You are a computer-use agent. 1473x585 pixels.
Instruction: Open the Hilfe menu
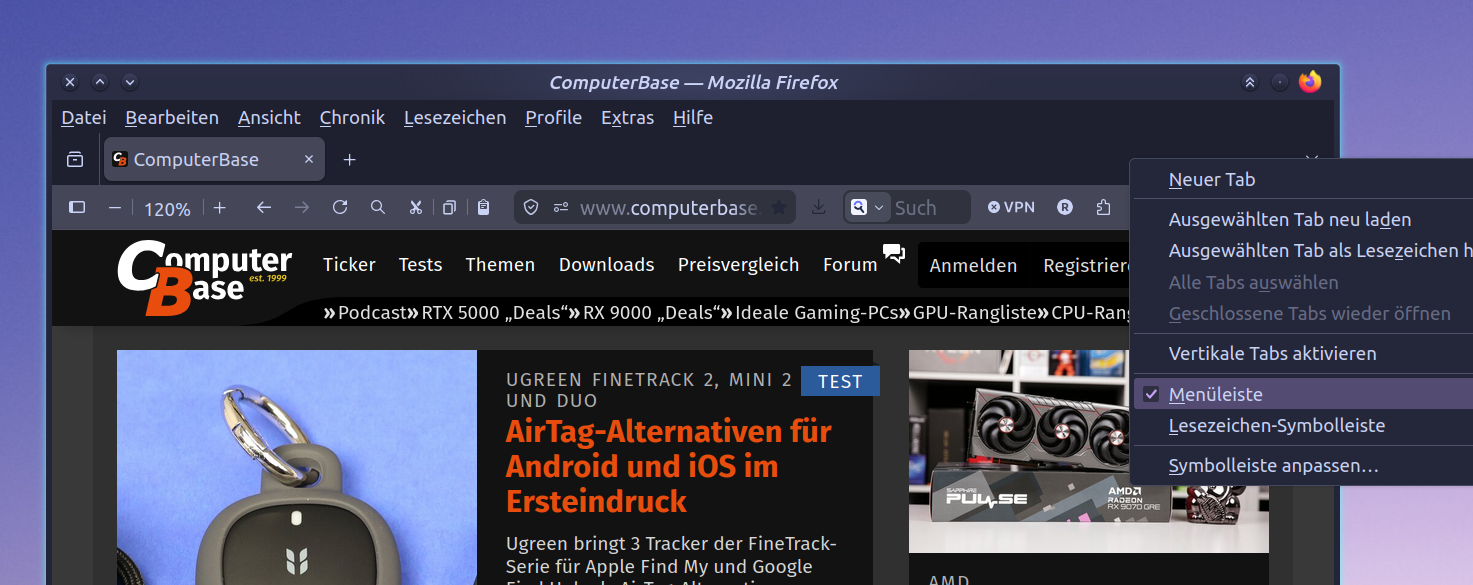pyautogui.click(x=693, y=118)
